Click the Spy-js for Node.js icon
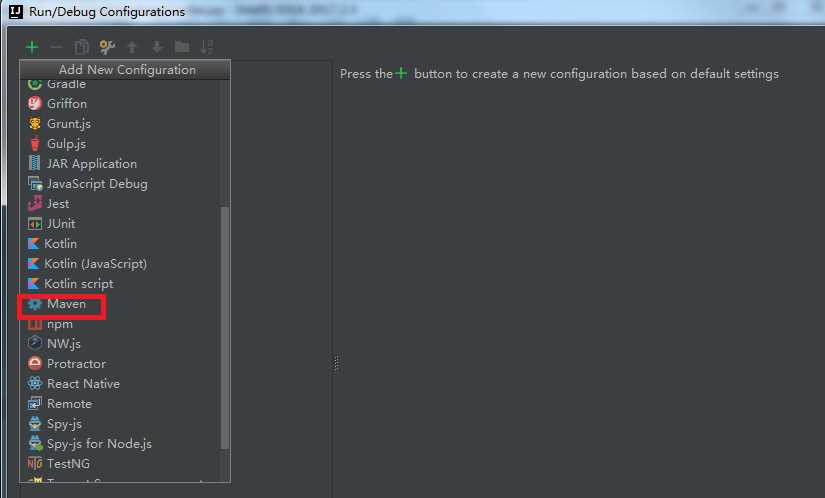 tap(35, 443)
